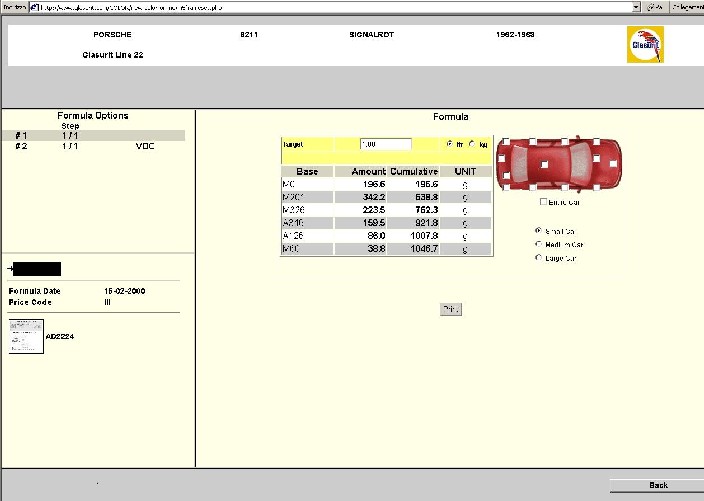The width and height of the screenshot is (704, 501).
Task: Click the AD2224 label
Action: pos(60,336)
